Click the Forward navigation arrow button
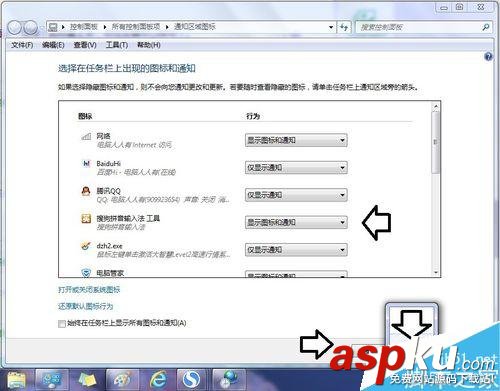 31,28
